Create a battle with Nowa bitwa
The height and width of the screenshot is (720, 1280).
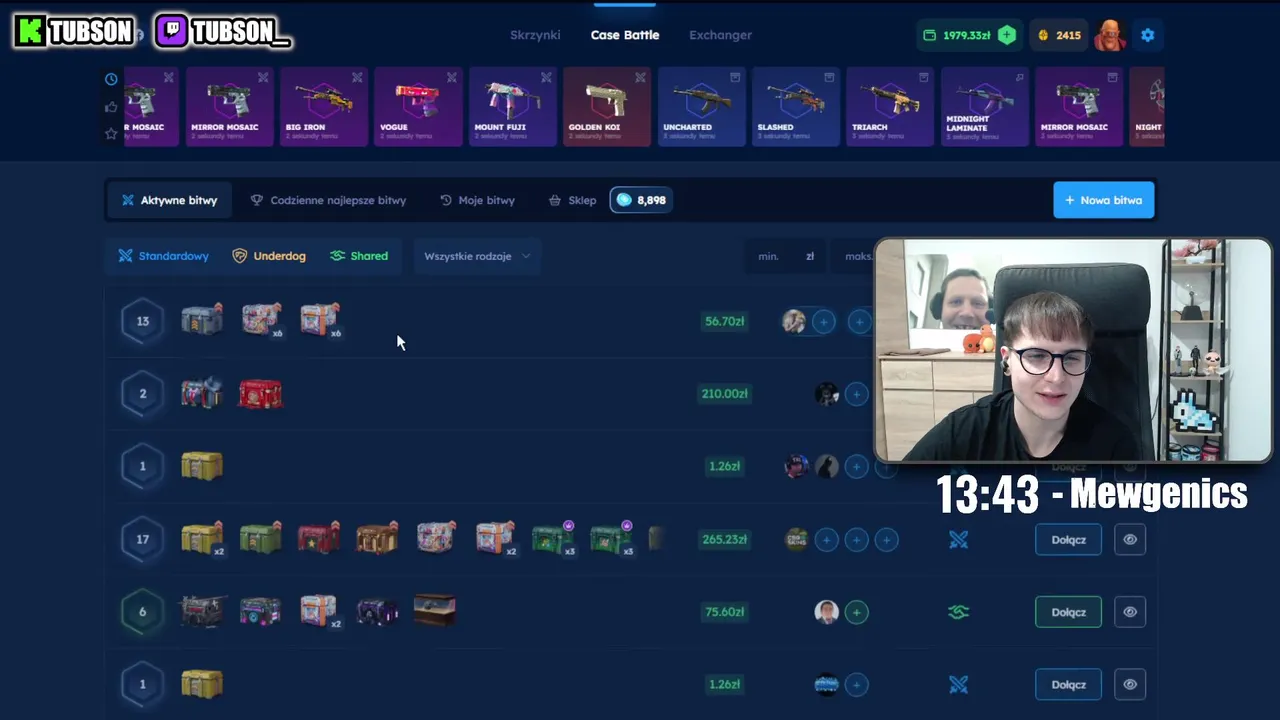coord(1104,200)
